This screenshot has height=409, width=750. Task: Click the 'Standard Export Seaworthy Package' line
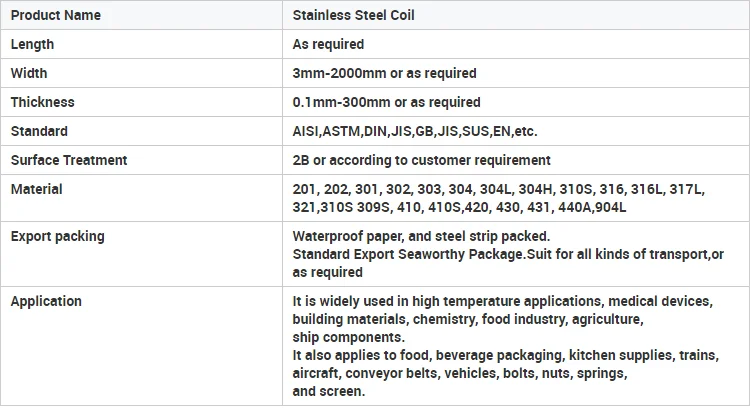pos(508,254)
